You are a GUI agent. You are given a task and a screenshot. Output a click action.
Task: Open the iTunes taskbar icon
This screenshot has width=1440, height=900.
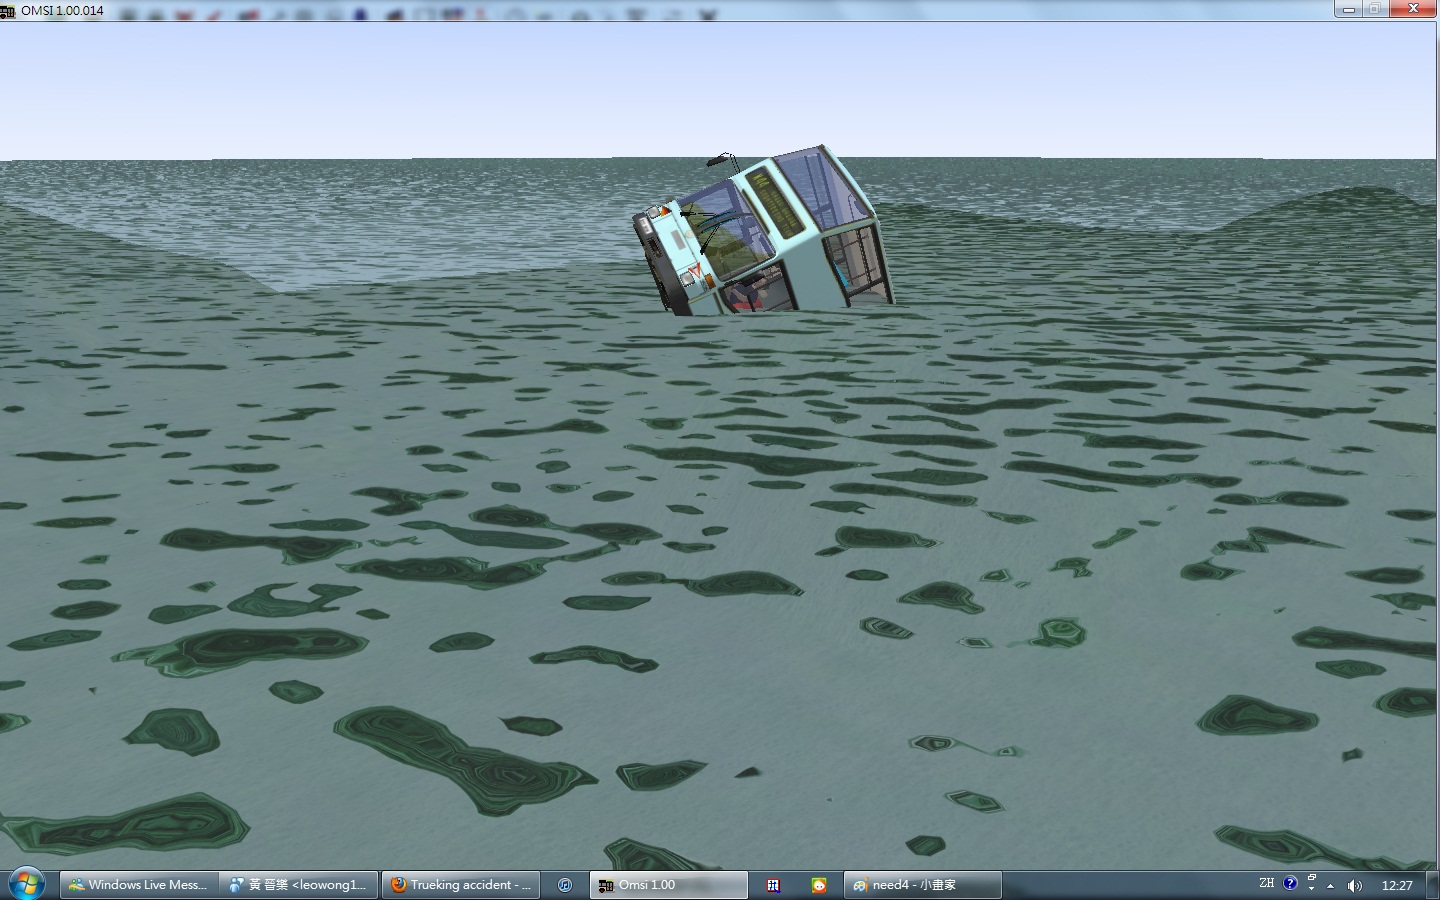click(x=565, y=885)
